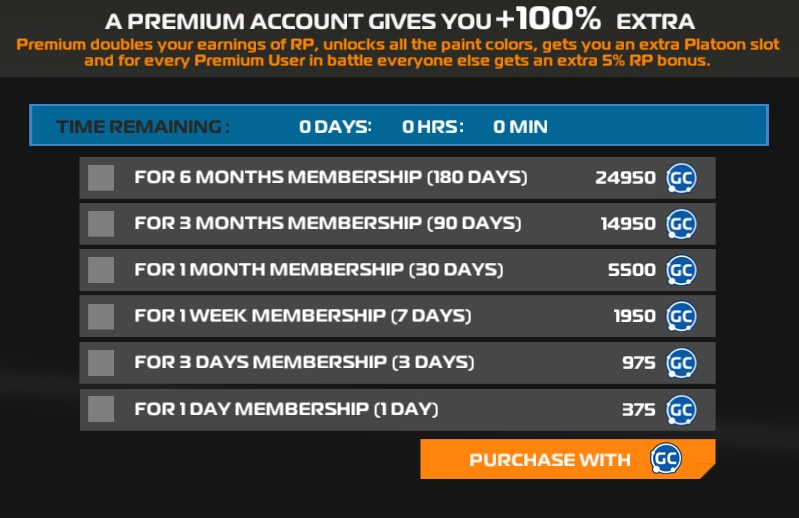The width and height of the screenshot is (799, 518).
Task: Select the 1 month membership checkbox
Action: [x=101, y=270]
